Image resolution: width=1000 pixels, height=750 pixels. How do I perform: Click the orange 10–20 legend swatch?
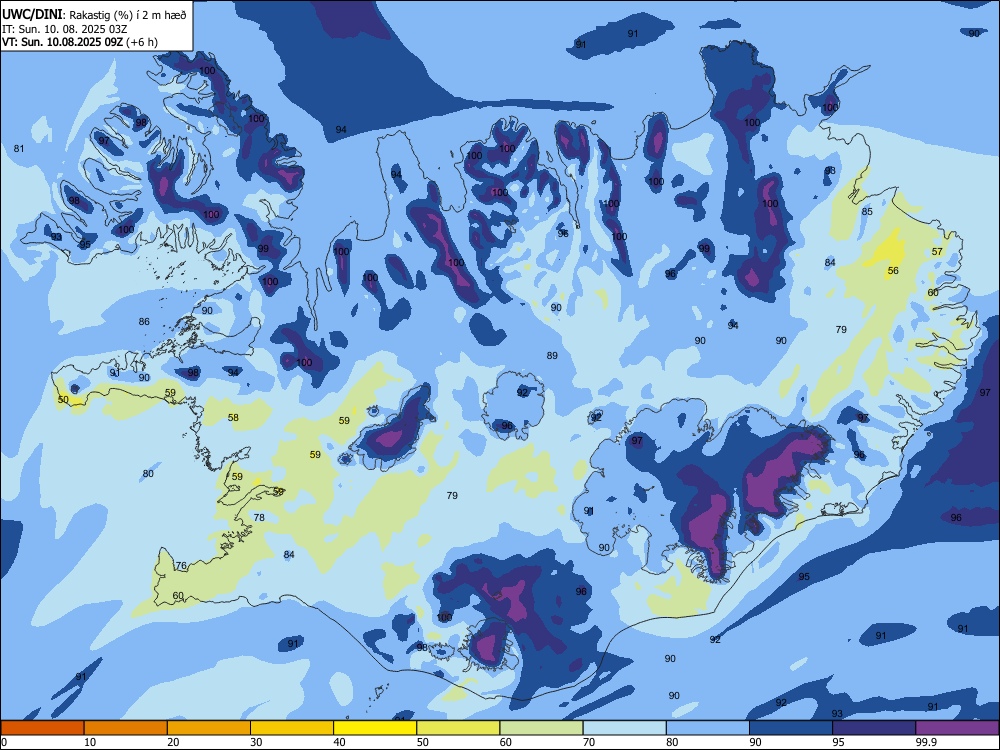[x=126, y=728]
